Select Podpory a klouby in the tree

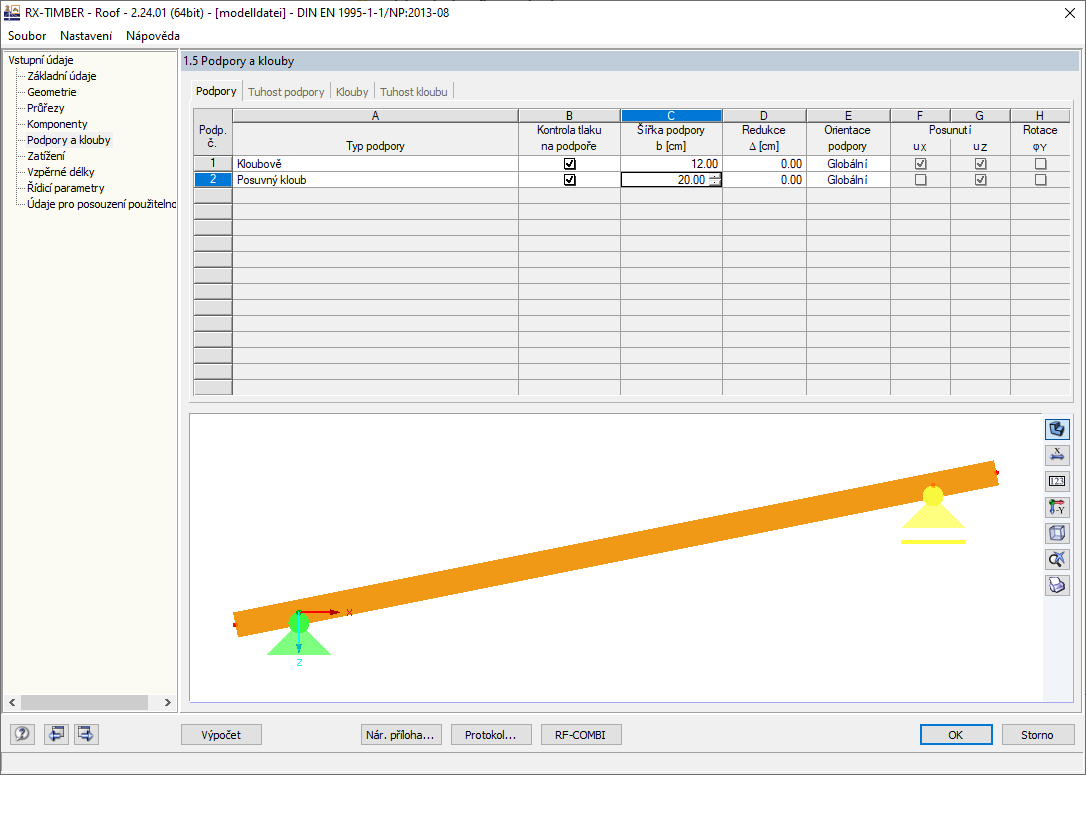pos(69,140)
